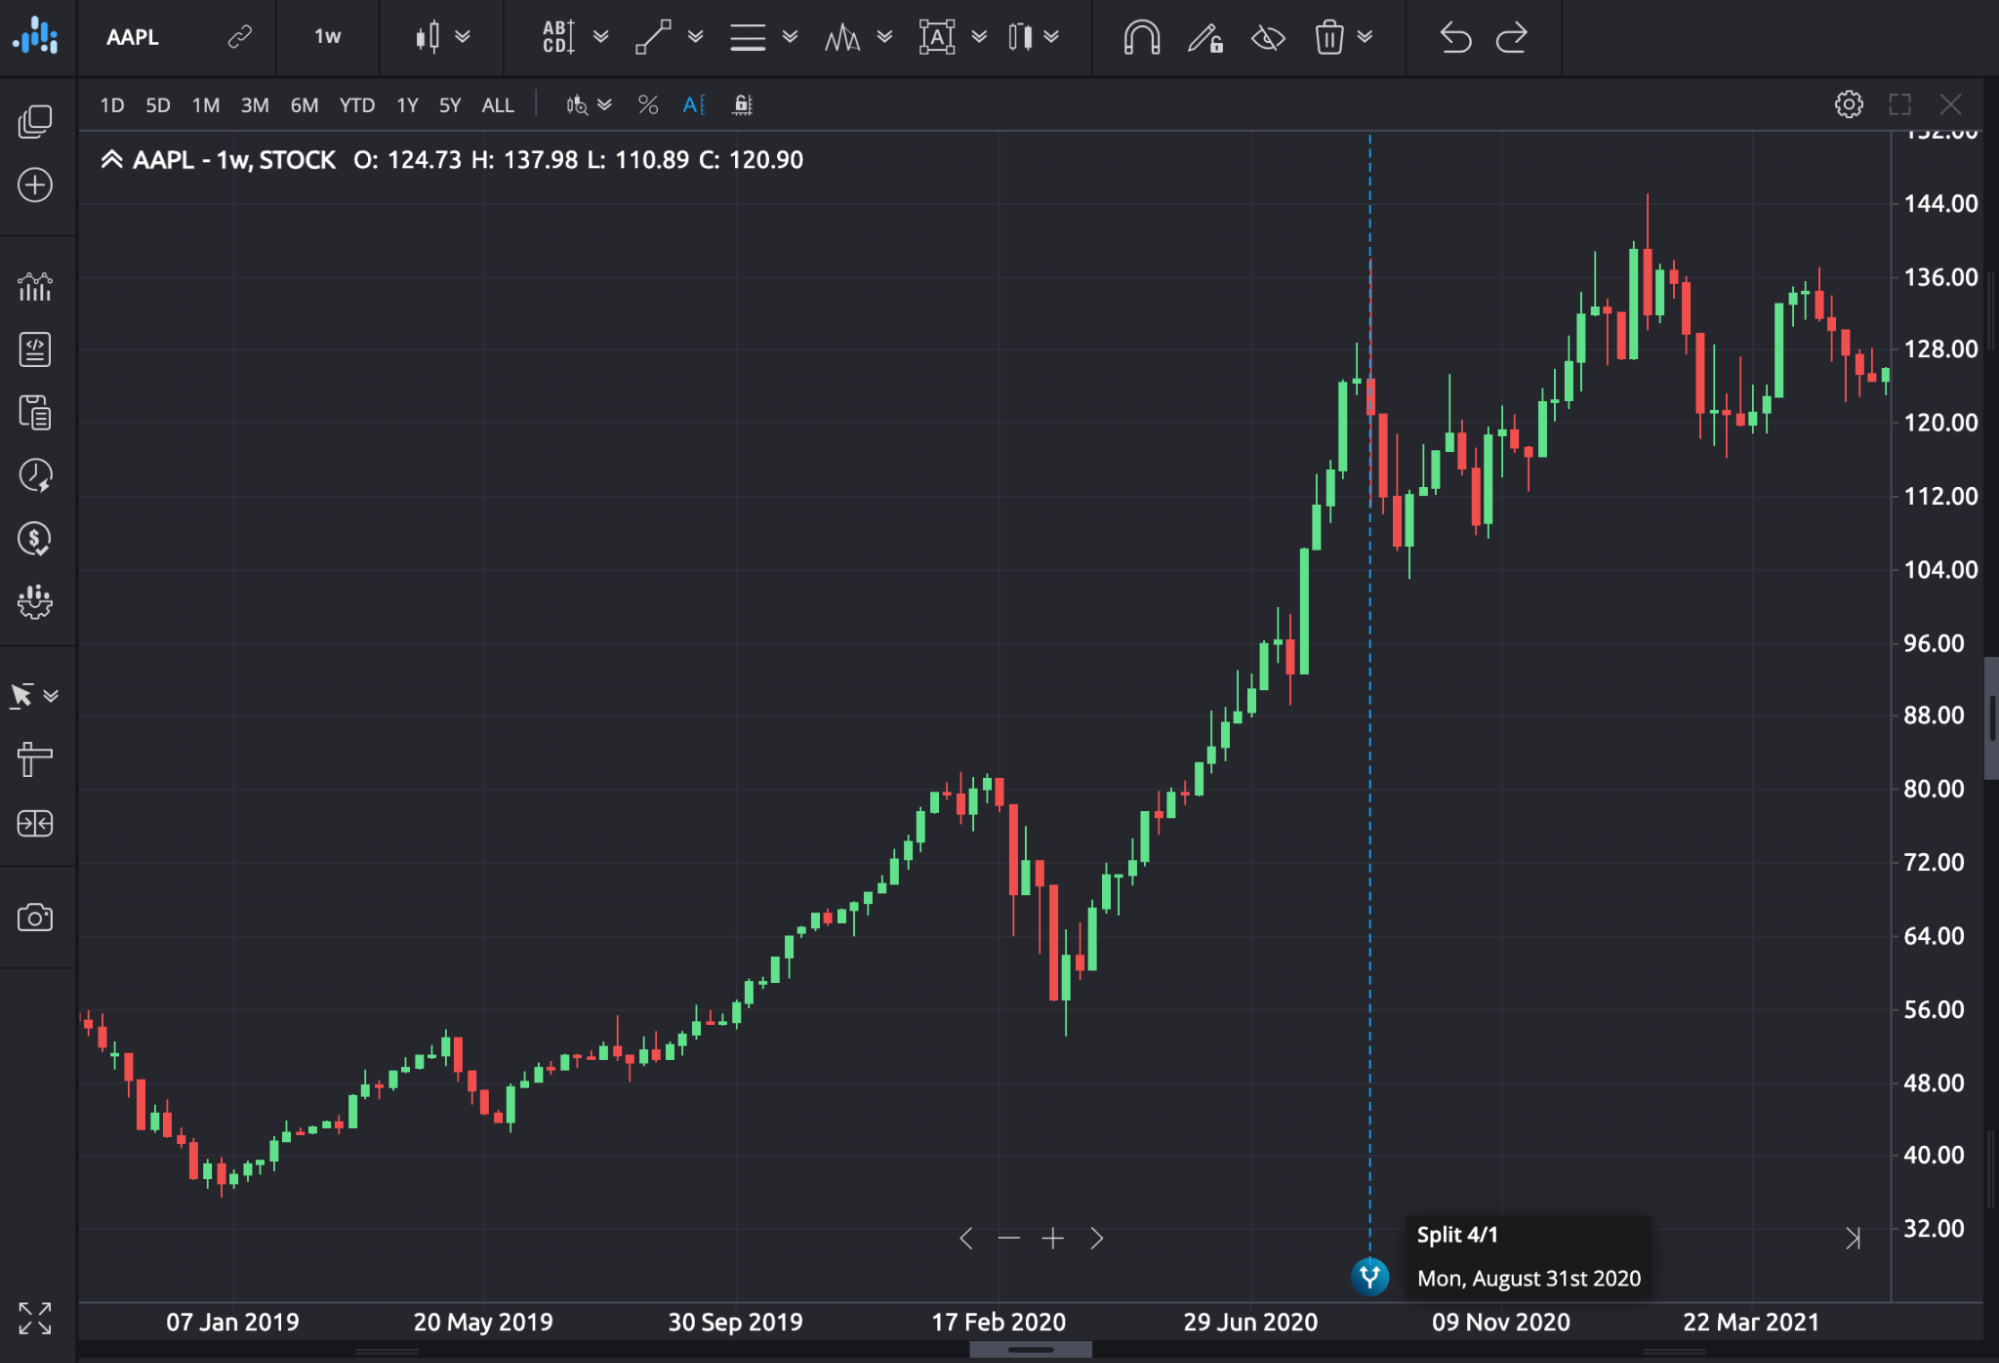Expand the text annotation dropdown arrow
1999x1363 pixels.
(x=980, y=37)
